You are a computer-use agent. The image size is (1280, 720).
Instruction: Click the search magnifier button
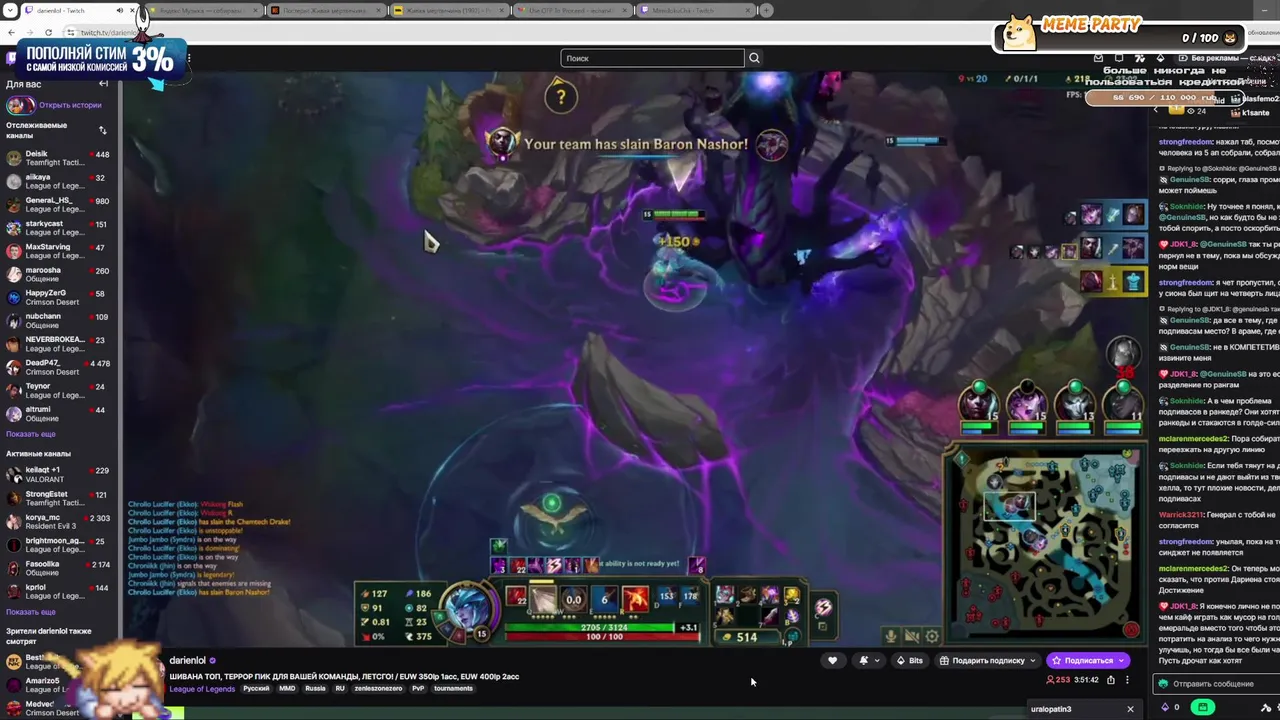coord(754,58)
